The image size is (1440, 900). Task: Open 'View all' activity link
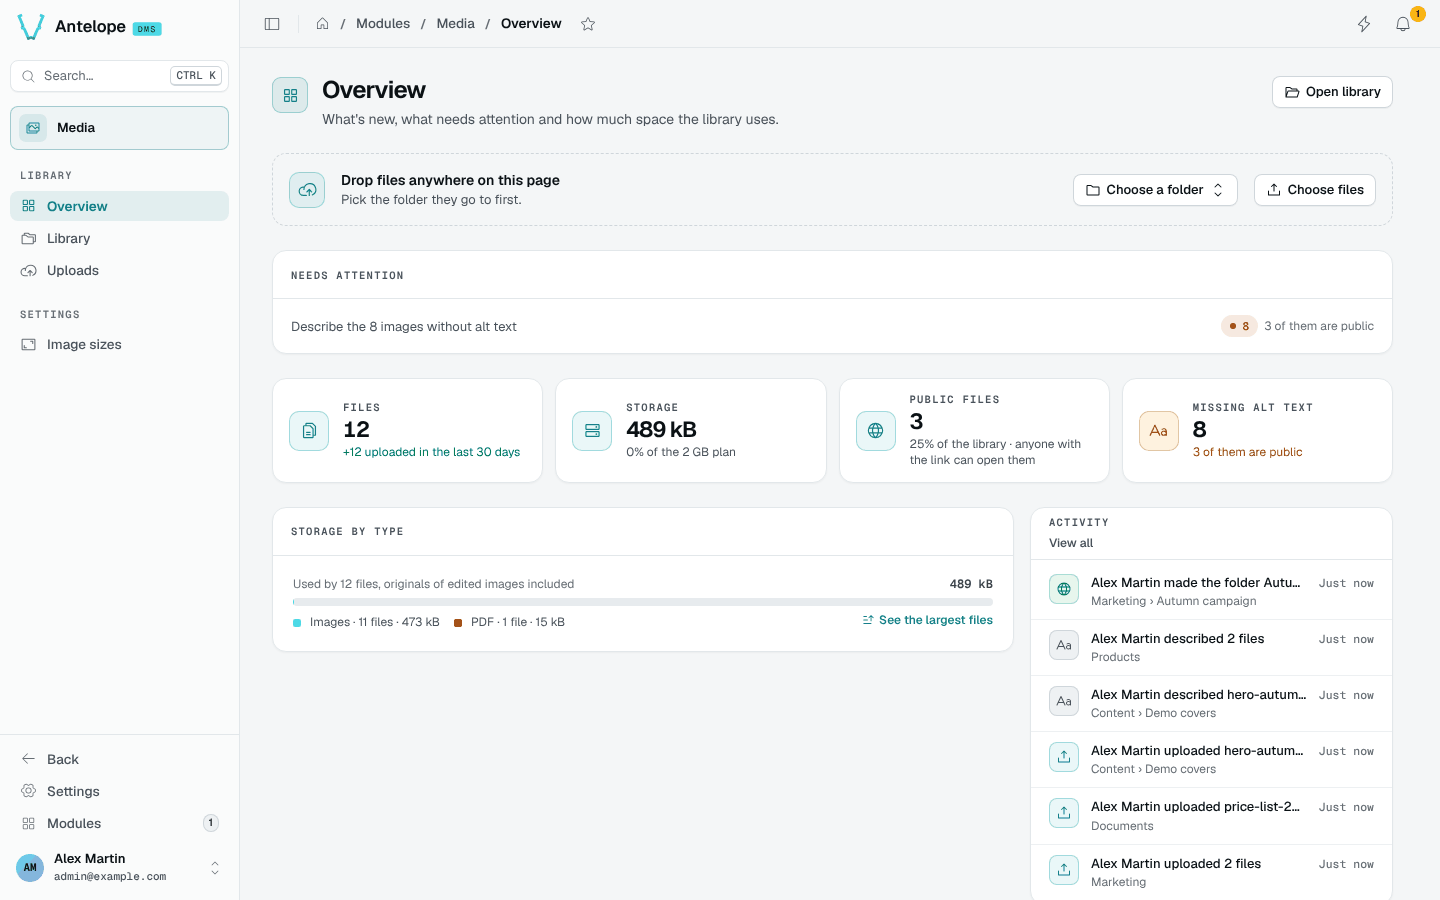pos(1071,543)
